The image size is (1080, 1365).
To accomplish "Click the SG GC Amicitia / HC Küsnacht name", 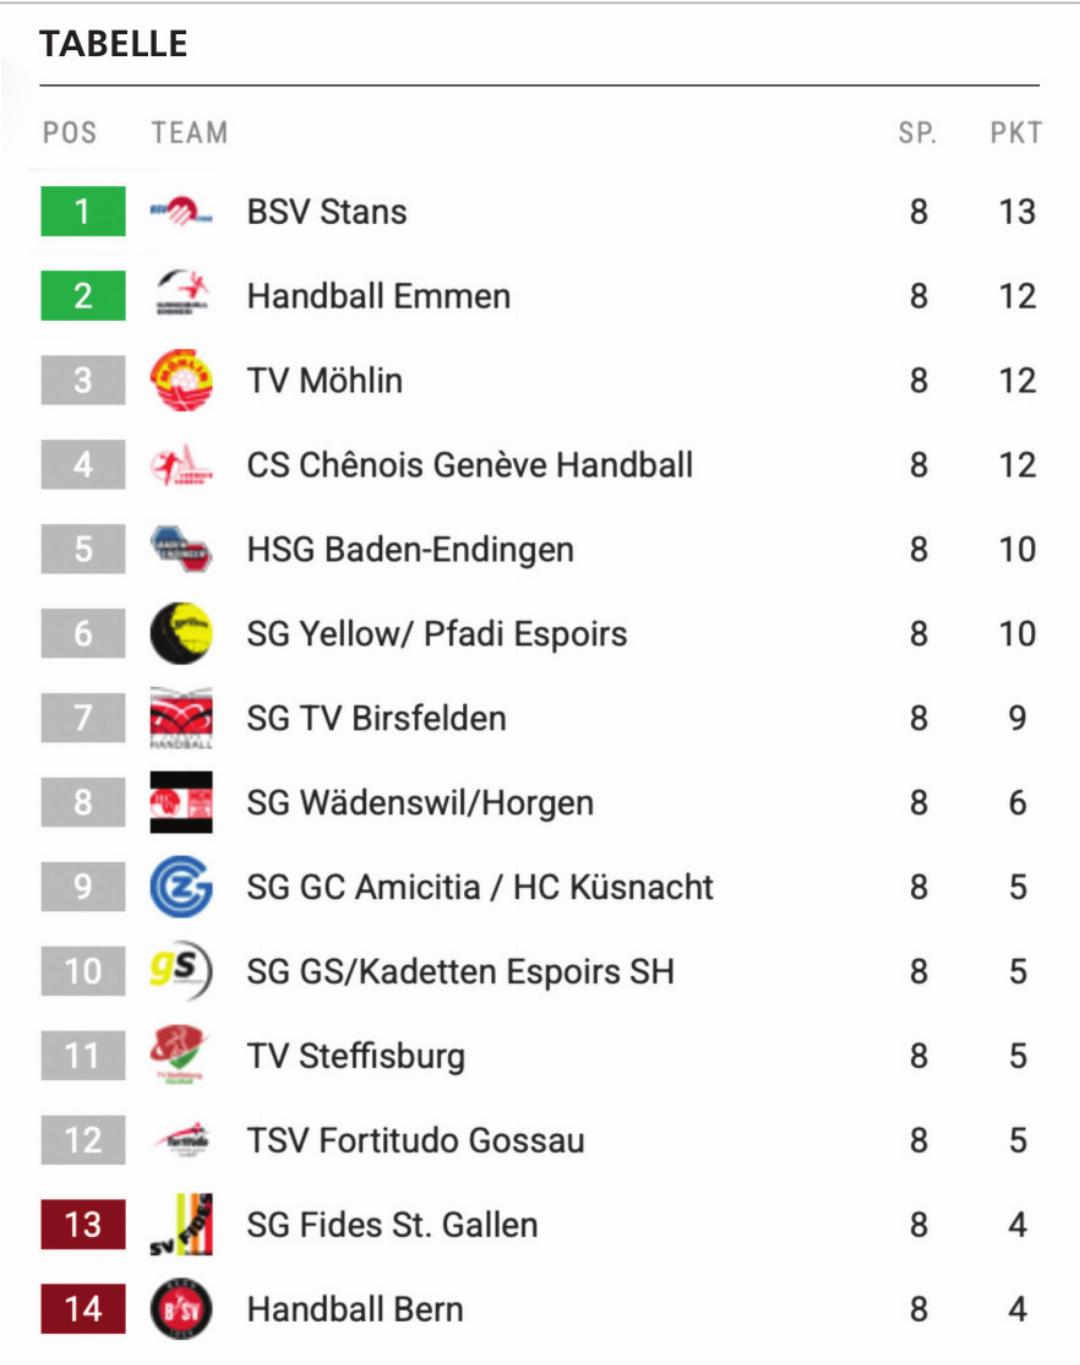I will pyautogui.click(x=480, y=887).
